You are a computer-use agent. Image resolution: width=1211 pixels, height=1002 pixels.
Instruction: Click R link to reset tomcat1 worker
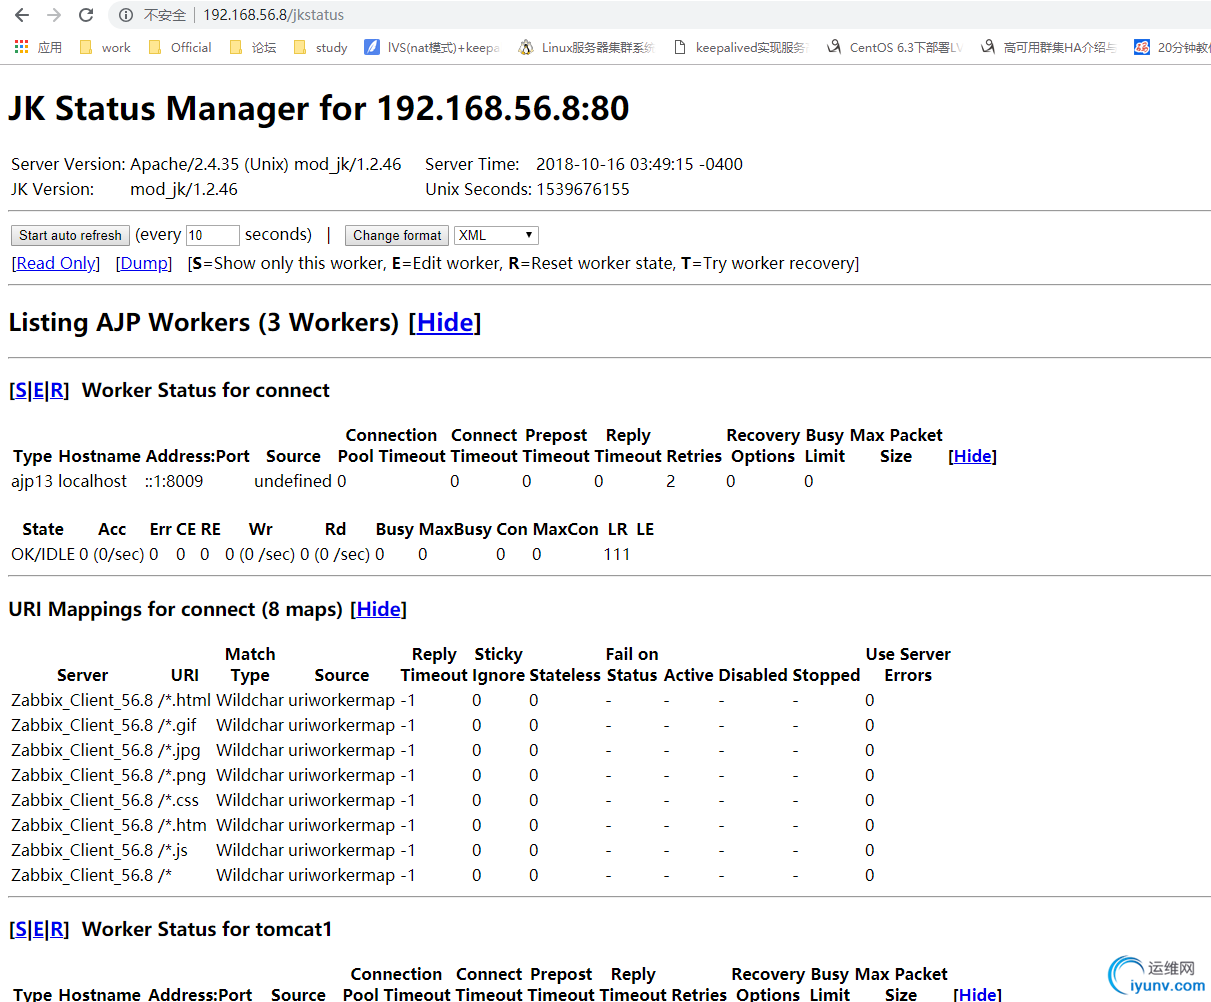click(x=57, y=929)
